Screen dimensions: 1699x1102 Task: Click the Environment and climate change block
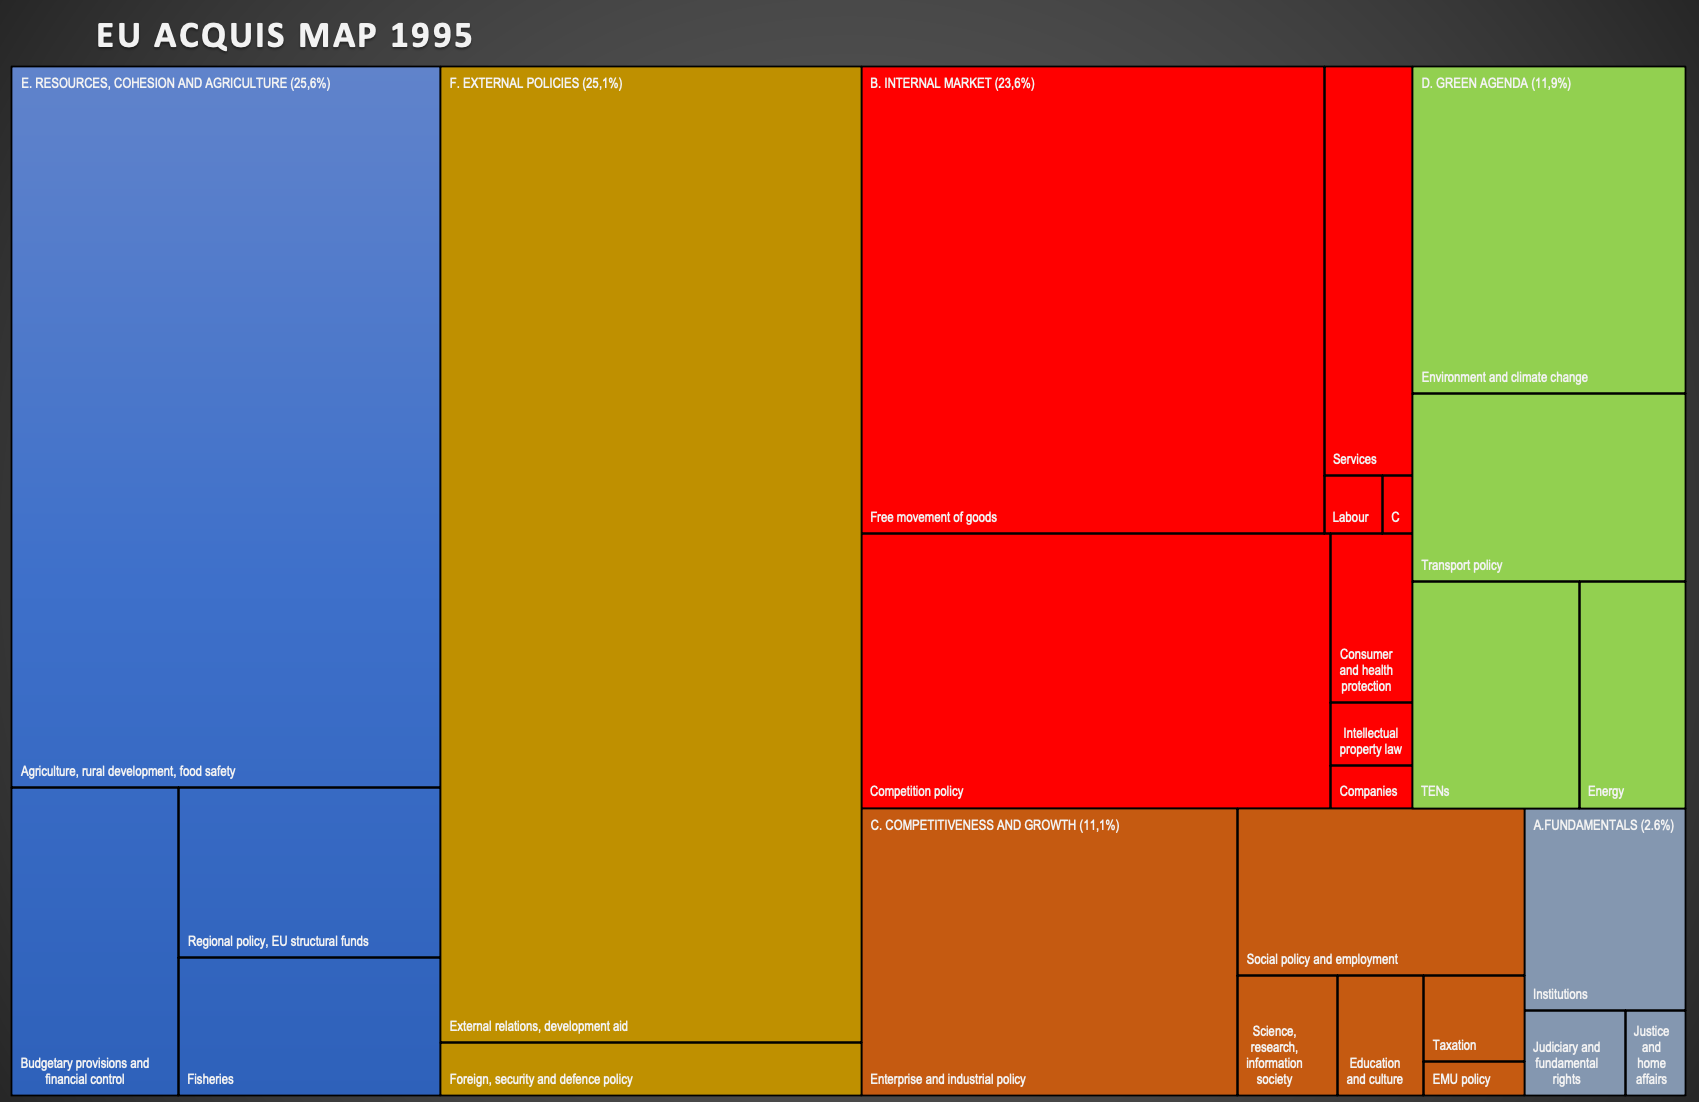point(1548,230)
